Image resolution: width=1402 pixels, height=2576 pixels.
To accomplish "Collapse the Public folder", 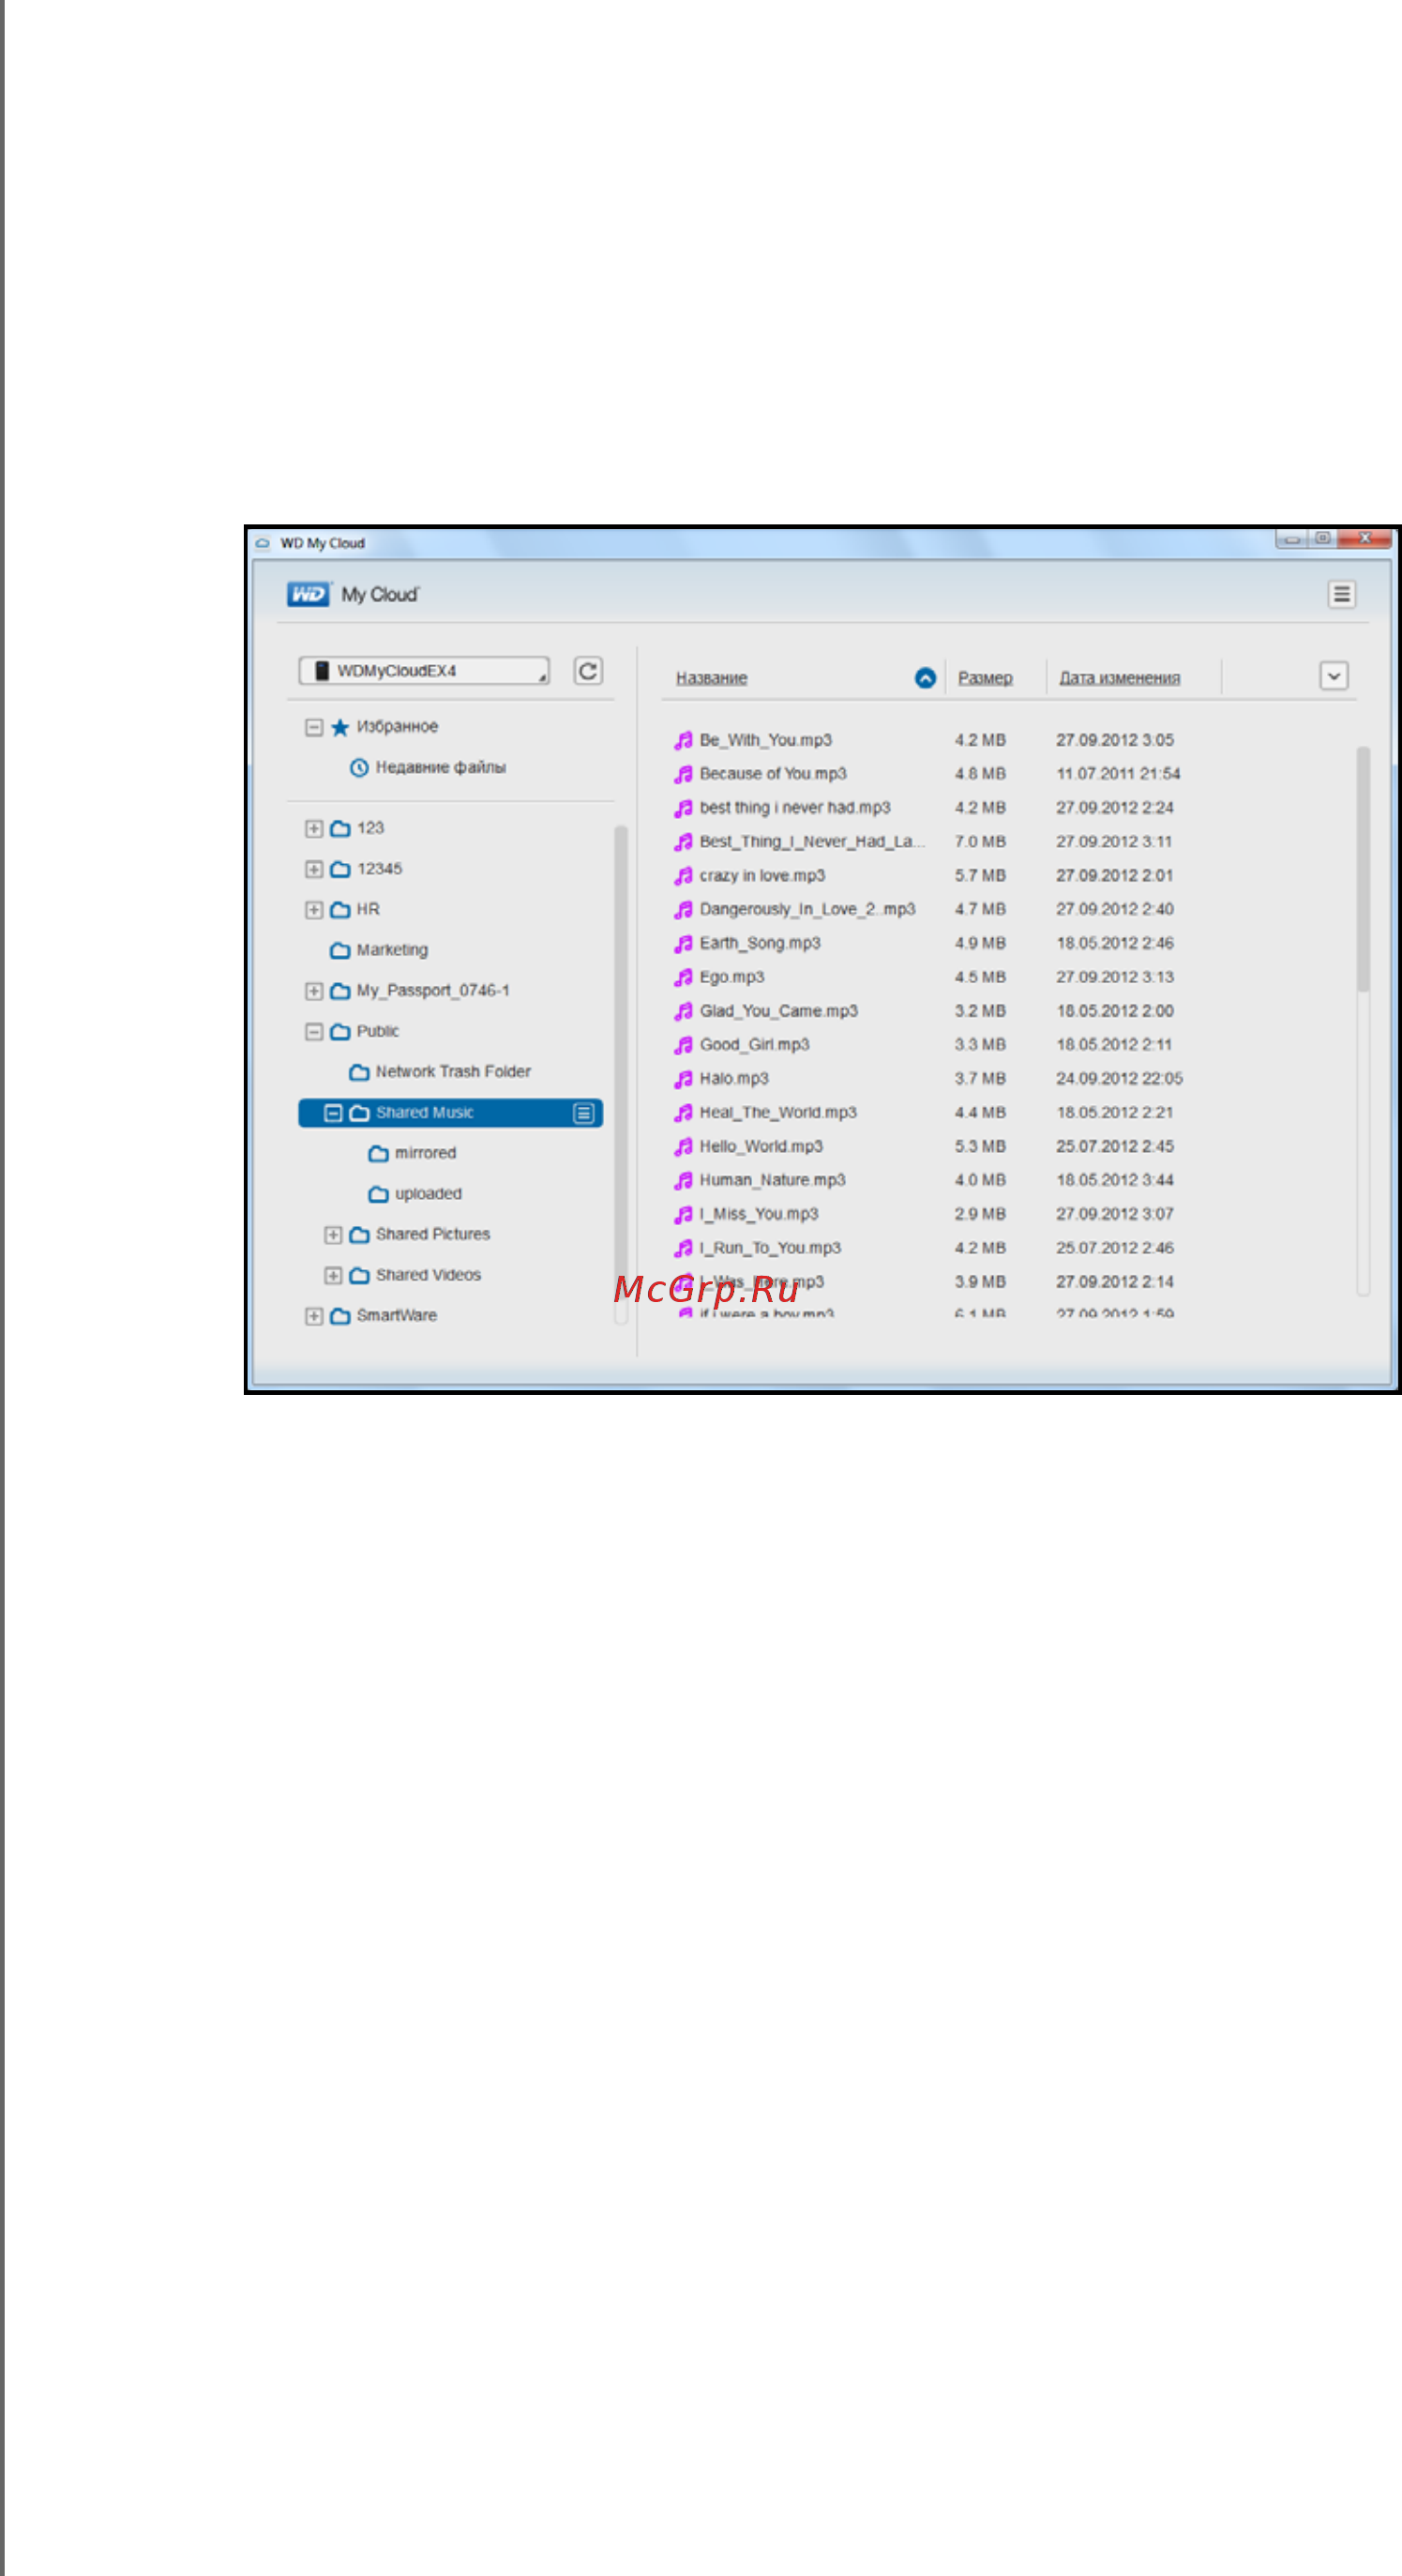I will click(313, 1031).
